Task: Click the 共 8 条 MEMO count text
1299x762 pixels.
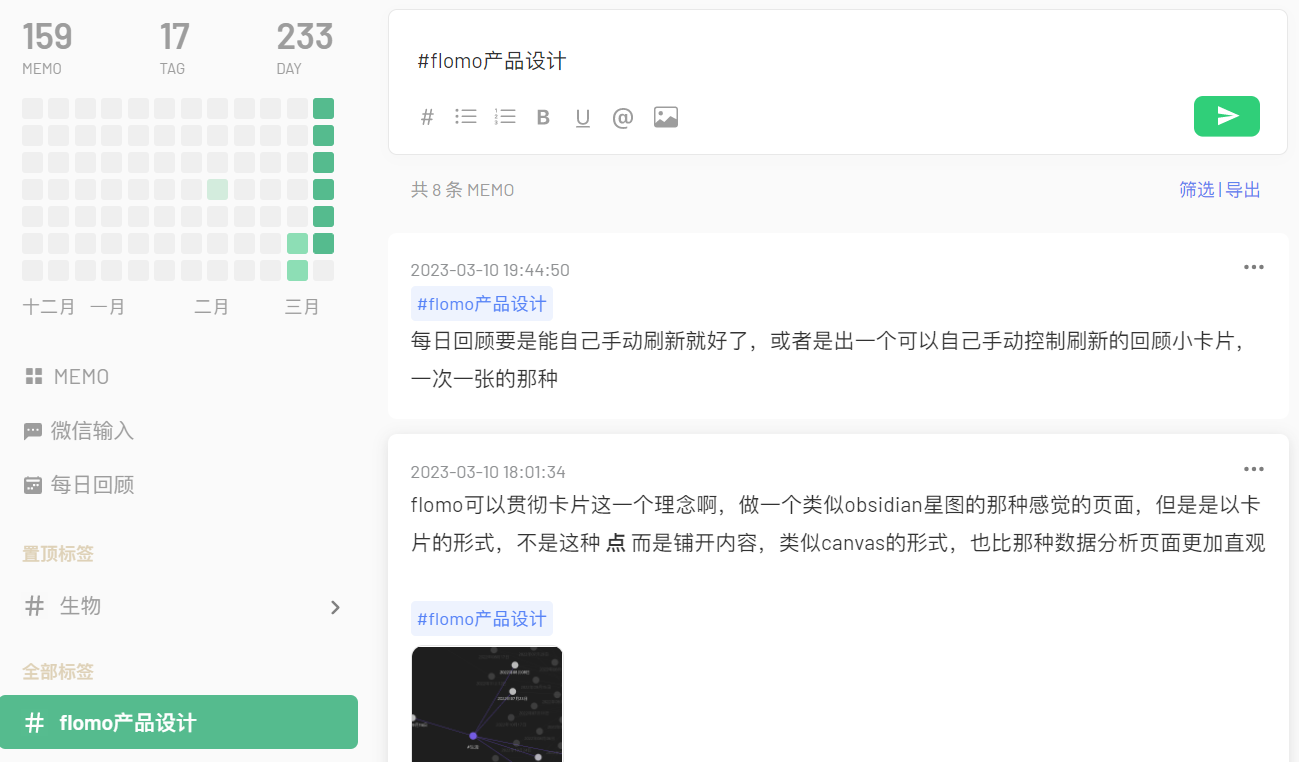Action: coord(463,190)
